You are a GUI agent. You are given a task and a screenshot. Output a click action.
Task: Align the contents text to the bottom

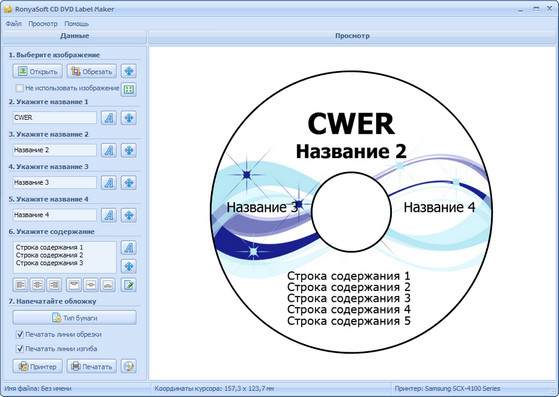click(x=107, y=285)
